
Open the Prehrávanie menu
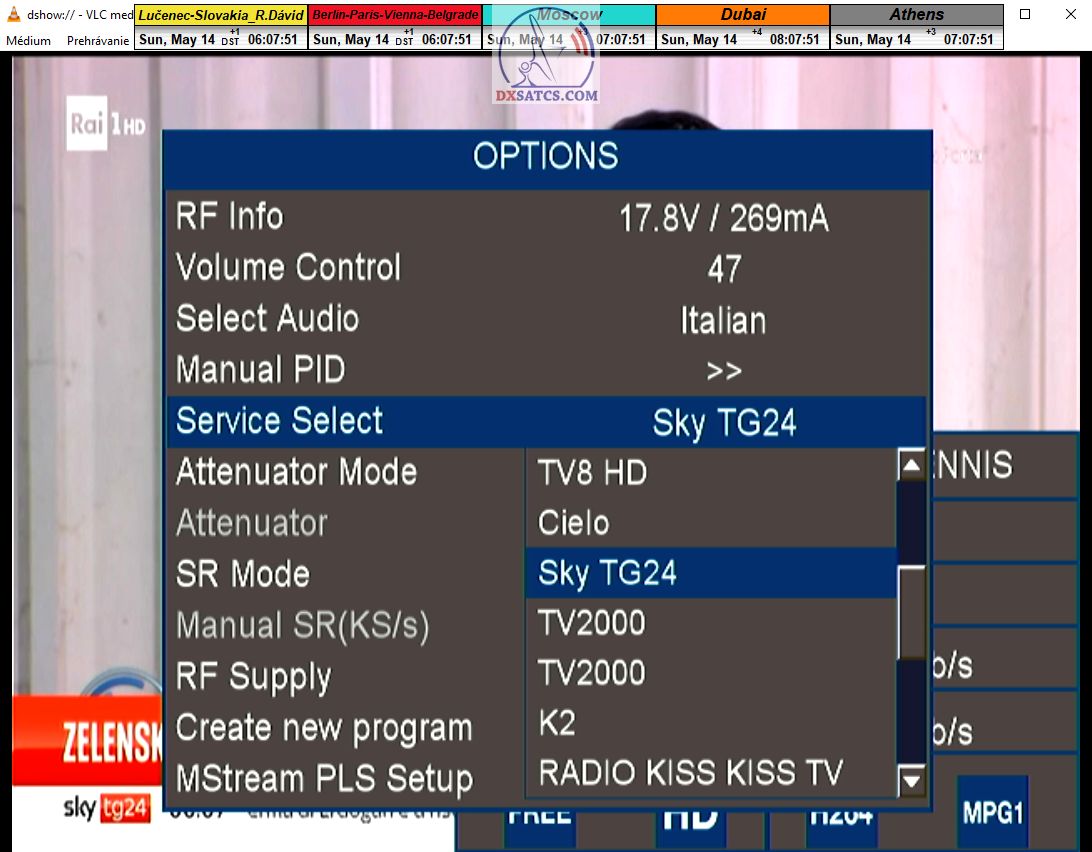coord(99,41)
